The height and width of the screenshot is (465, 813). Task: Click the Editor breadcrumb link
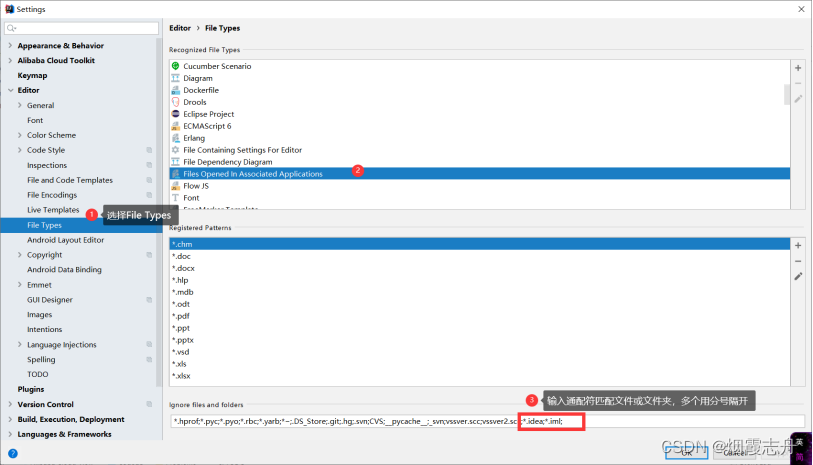click(x=180, y=28)
